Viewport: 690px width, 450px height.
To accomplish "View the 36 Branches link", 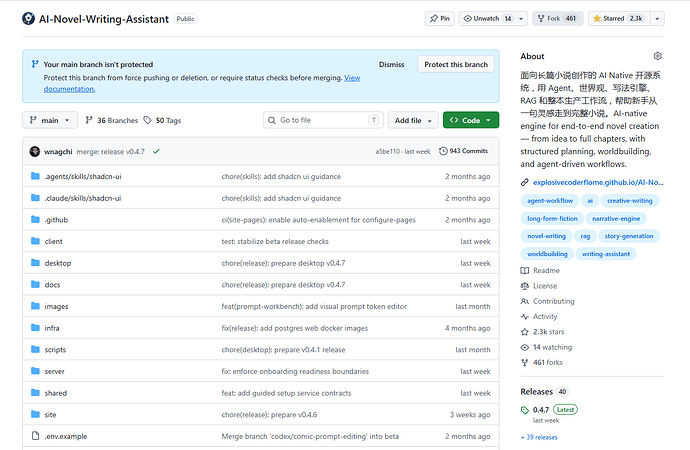I will point(111,120).
